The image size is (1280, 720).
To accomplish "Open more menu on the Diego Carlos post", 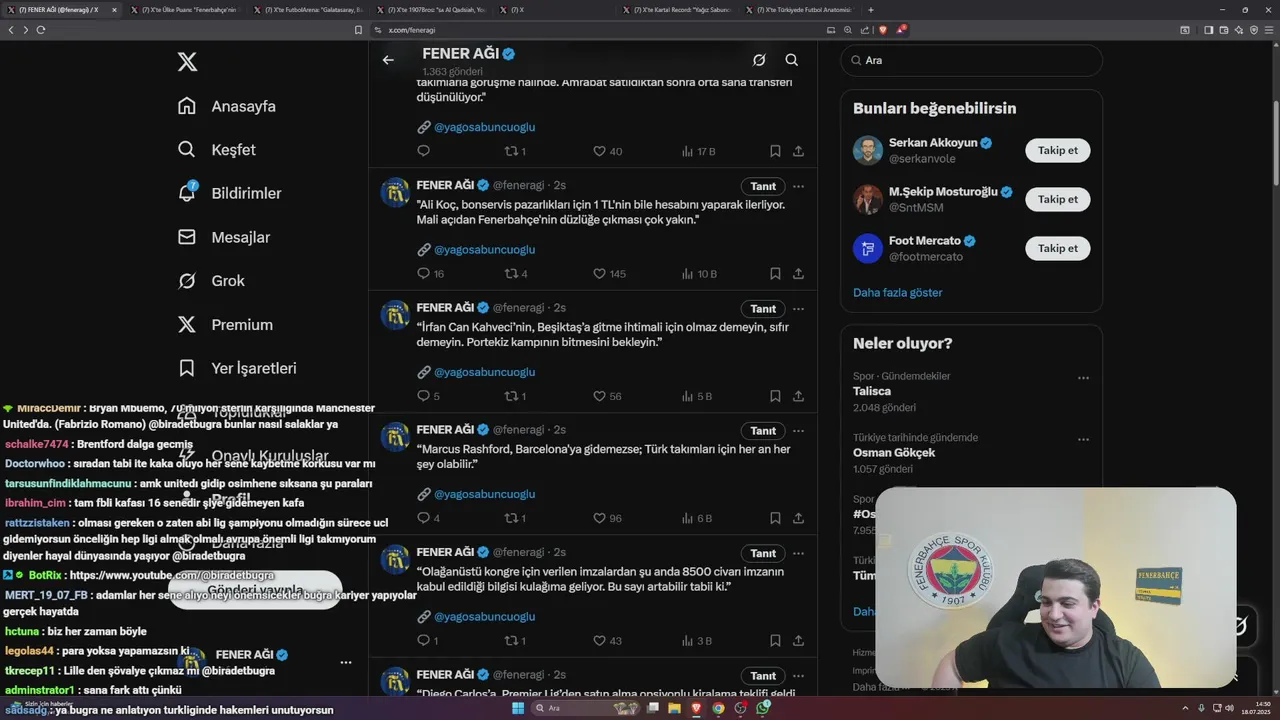I will 798,676.
